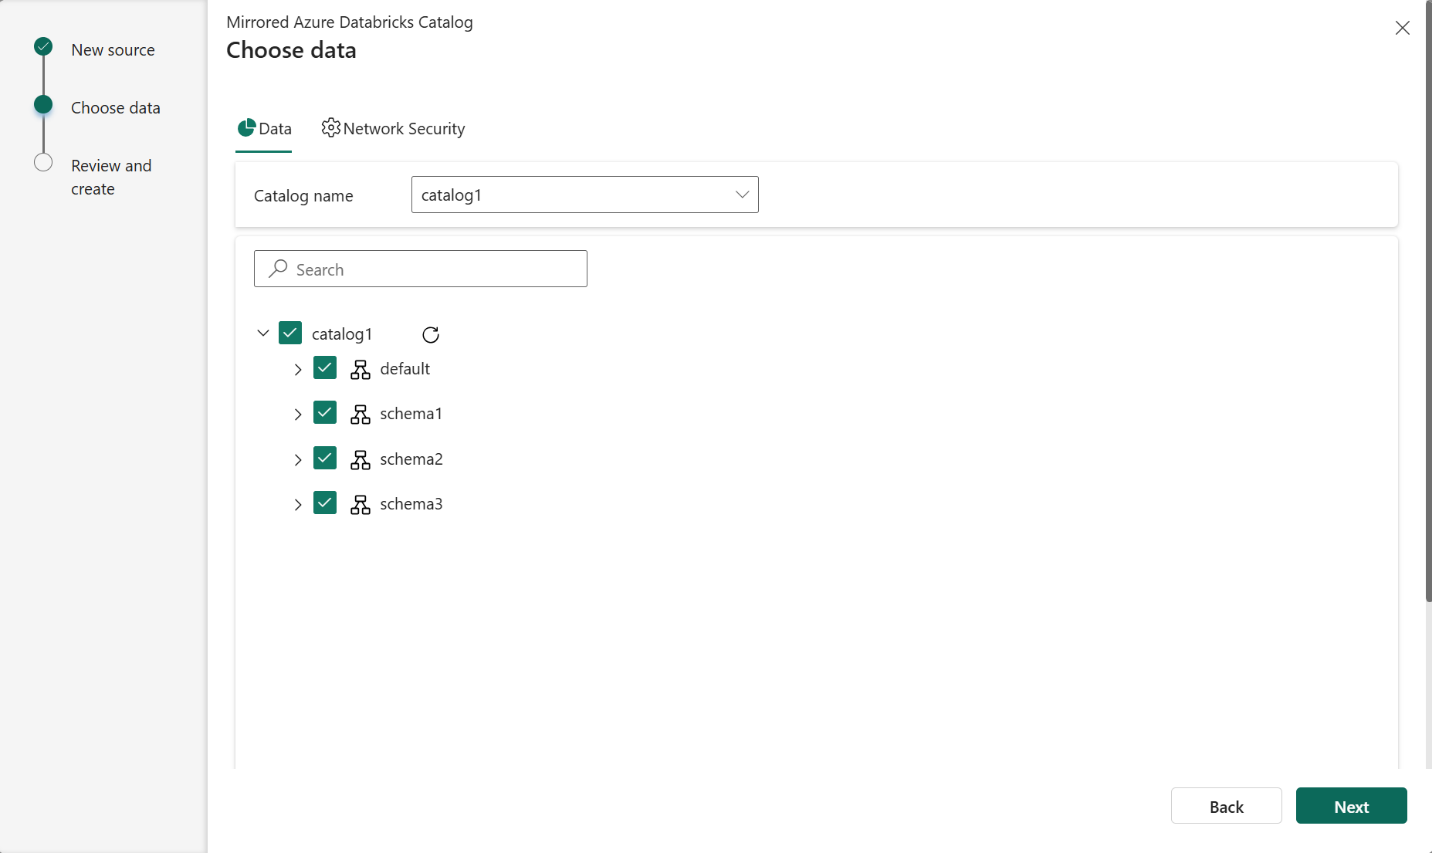Select the Review and create step
1432x853 pixels.
click(111, 177)
